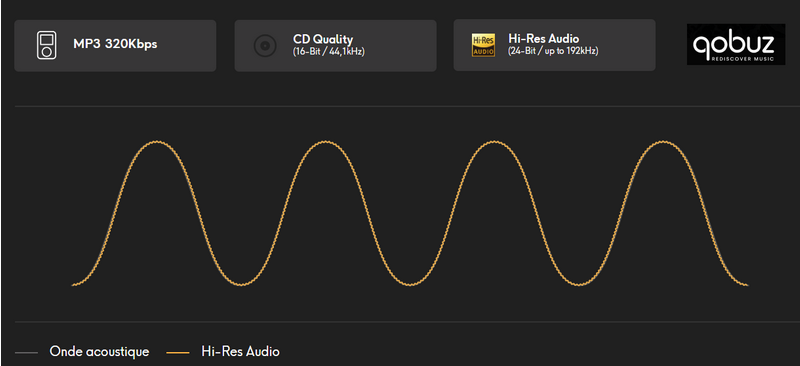
Task: Click the MP3 player icon
Action: 47,45
